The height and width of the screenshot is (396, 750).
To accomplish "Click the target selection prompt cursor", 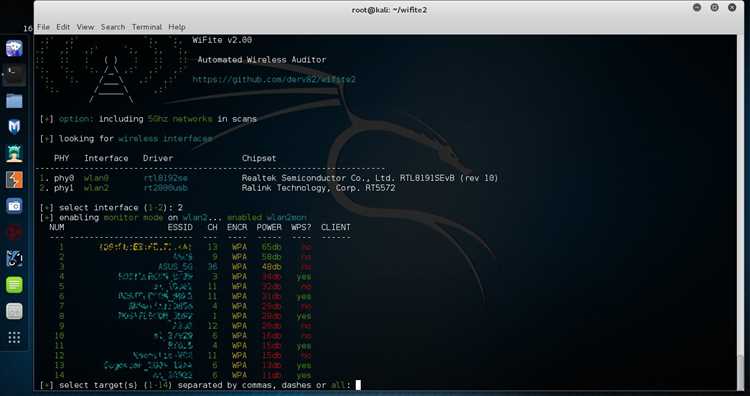I will [x=358, y=385].
